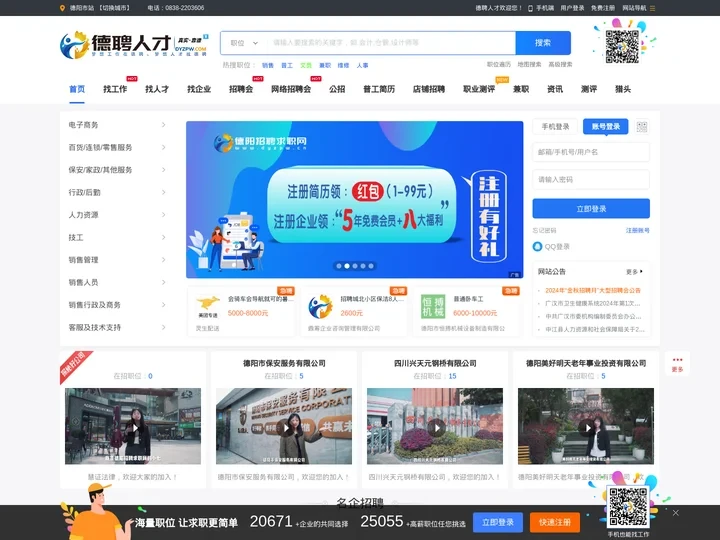Select the 账号登录 tab

click(x=606, y=127)
